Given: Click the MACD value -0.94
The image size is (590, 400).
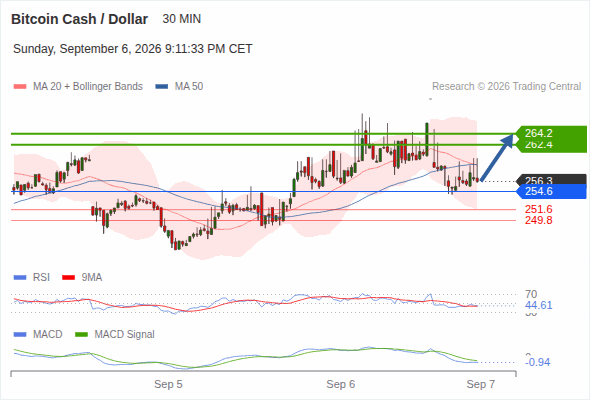Looking at the screenshot, I should tap(538, 362).
